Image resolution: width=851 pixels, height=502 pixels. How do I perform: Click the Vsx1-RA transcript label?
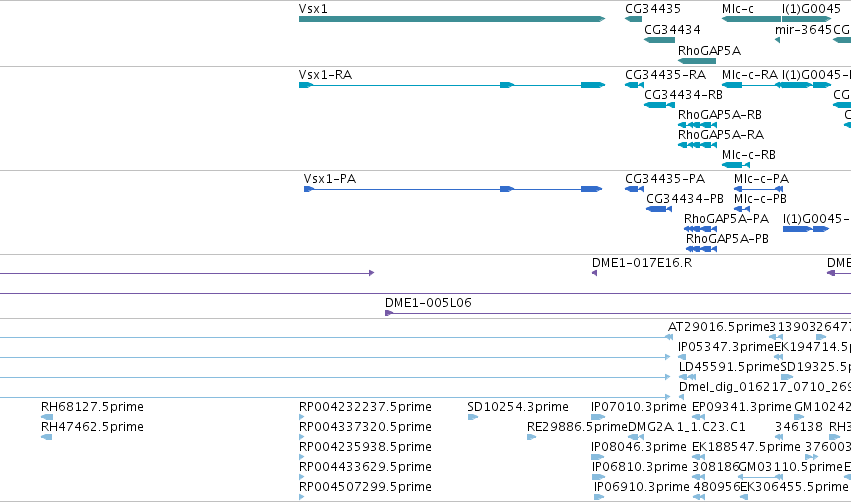pos(325,74)
